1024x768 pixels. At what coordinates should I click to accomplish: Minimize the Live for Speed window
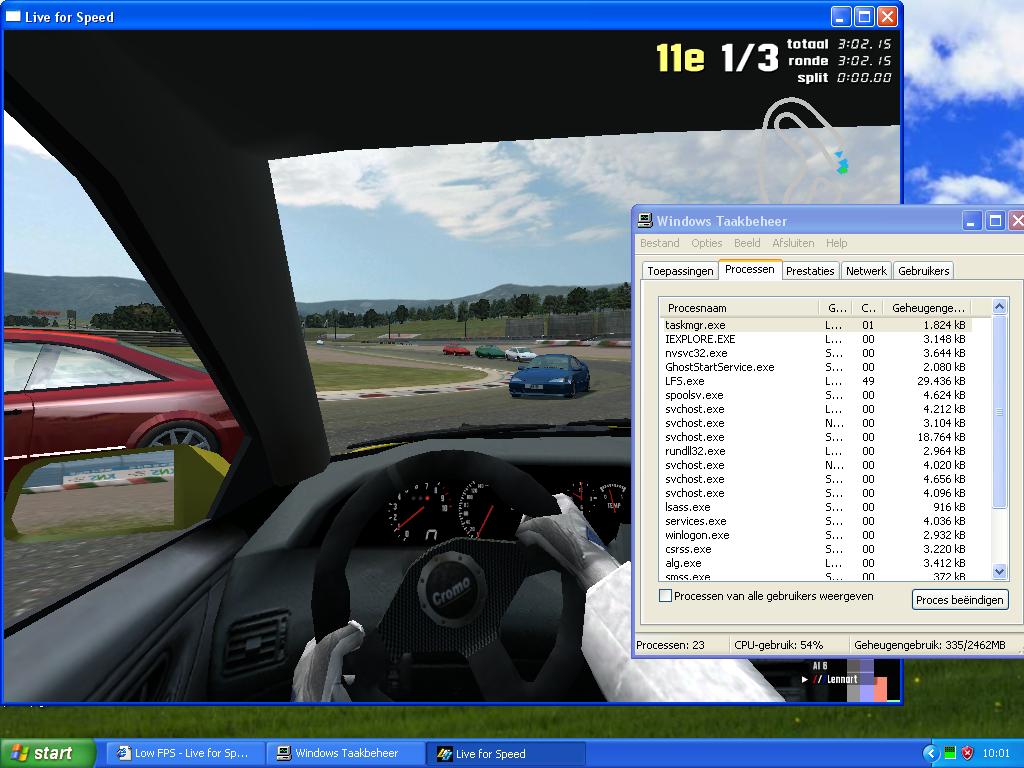pos(841,16)
